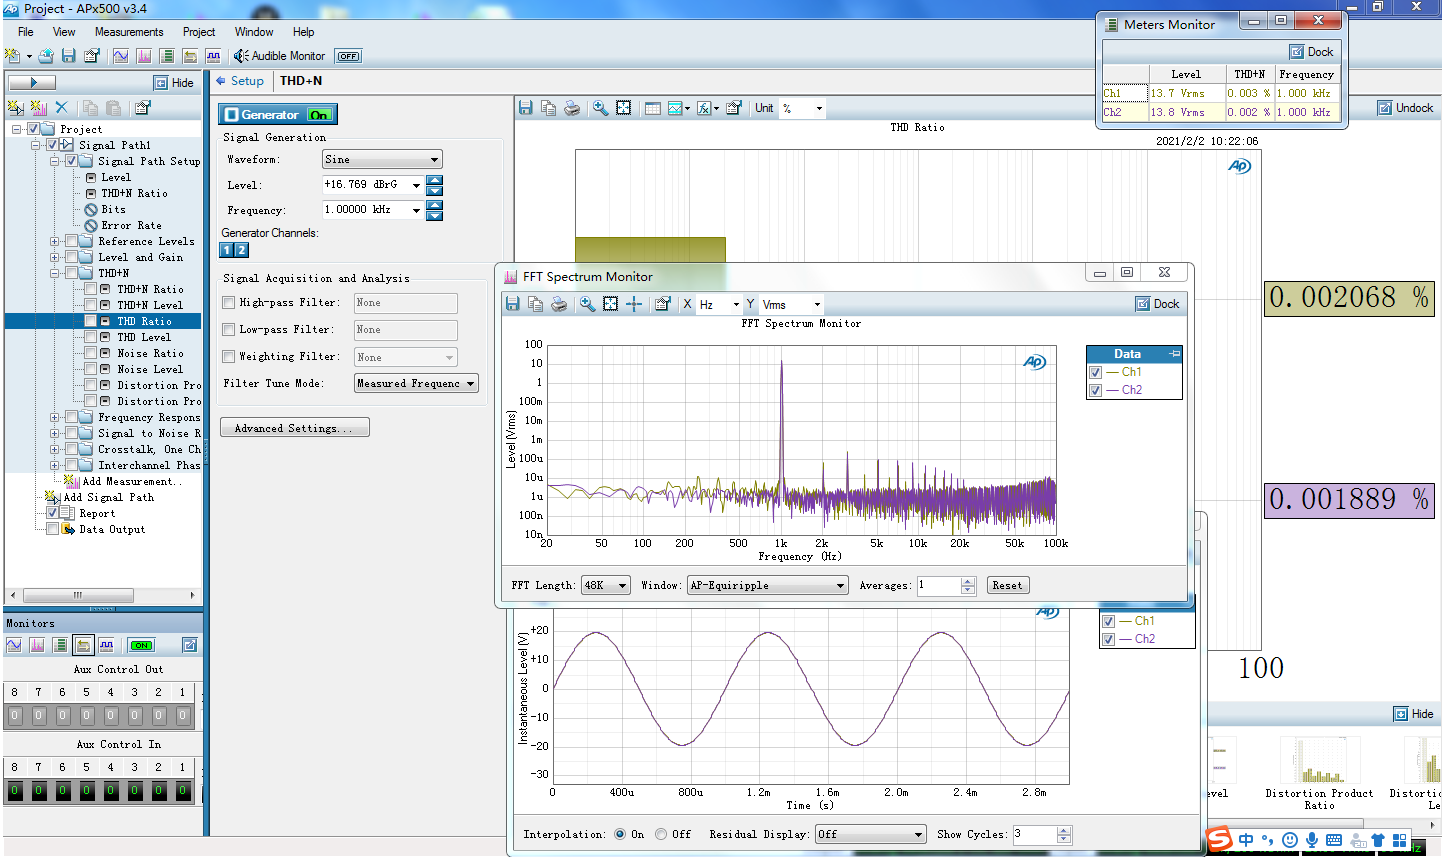Click the project properties icon in main toolbar
Image resolution: width=1442 pixels, height=857 pixels.
(92, 56)
